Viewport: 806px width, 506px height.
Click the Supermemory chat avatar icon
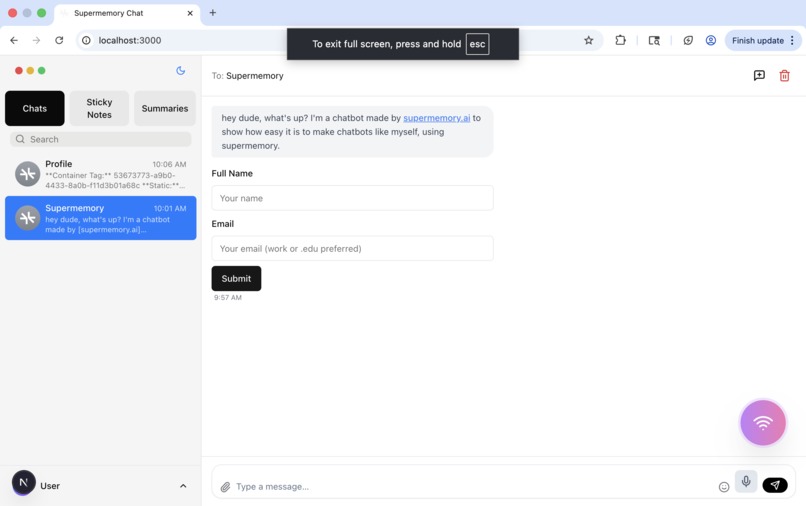[27, 218]
